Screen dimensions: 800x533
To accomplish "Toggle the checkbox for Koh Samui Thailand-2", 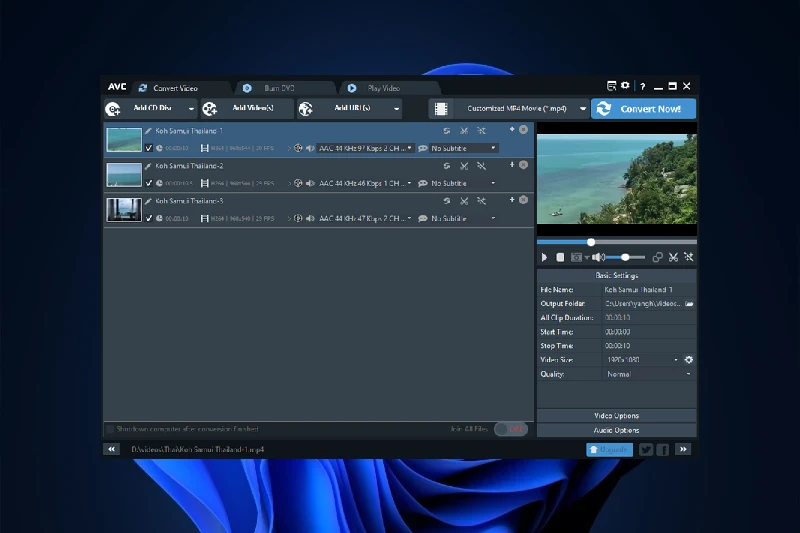I will [x=148, y=183].
